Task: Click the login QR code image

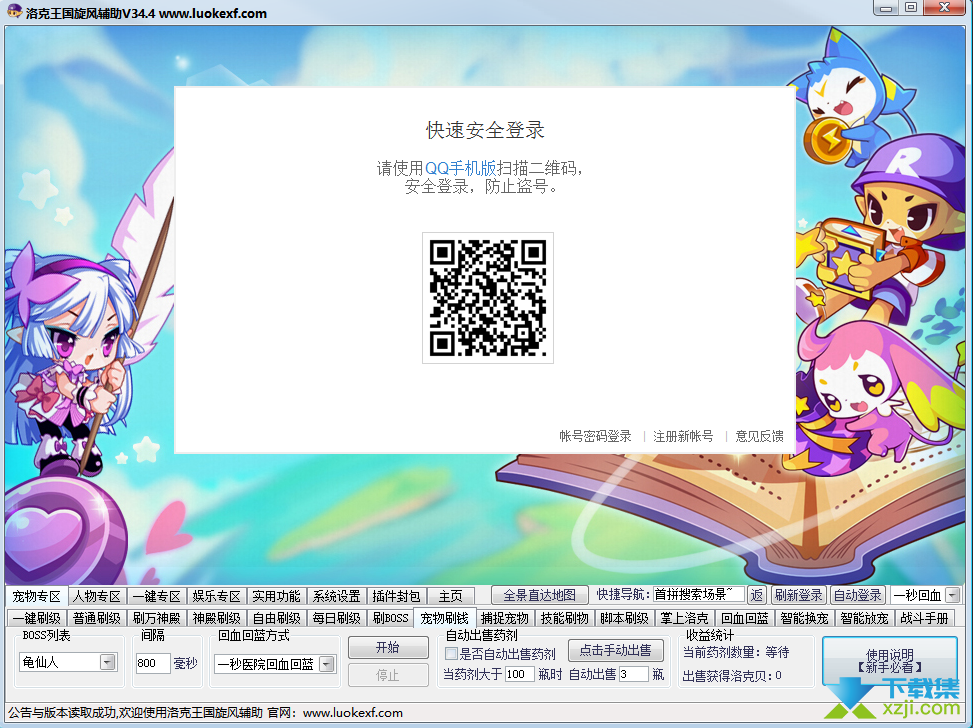Action: (488, 298)
